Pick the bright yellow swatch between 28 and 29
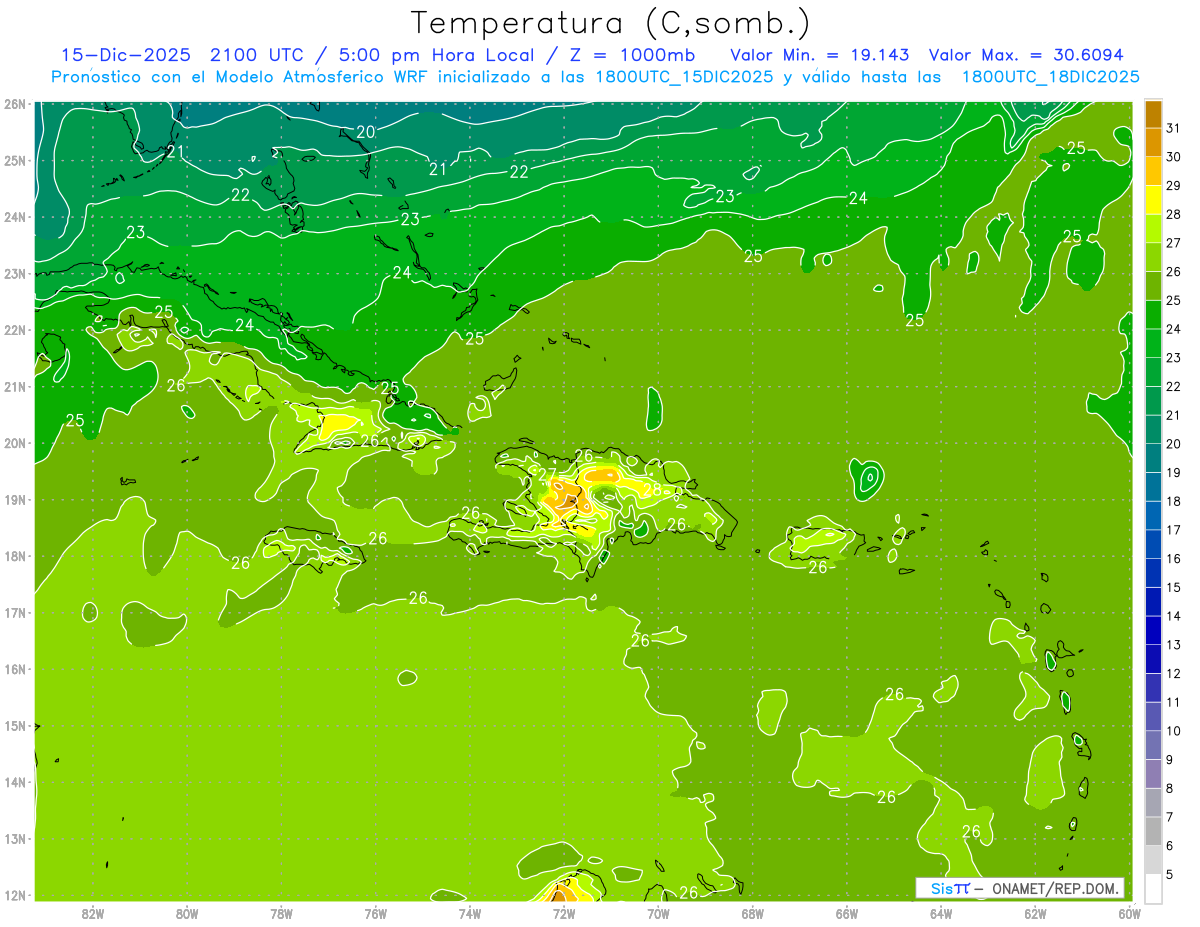The image size is (1200, 927). pyautogui.click(x=1153, y=199)
